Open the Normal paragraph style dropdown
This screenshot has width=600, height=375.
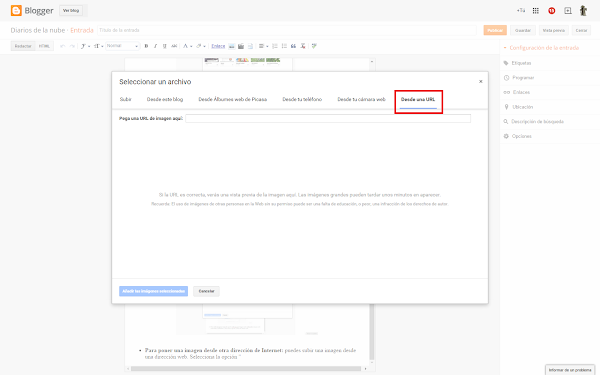(x=122, y=46)
